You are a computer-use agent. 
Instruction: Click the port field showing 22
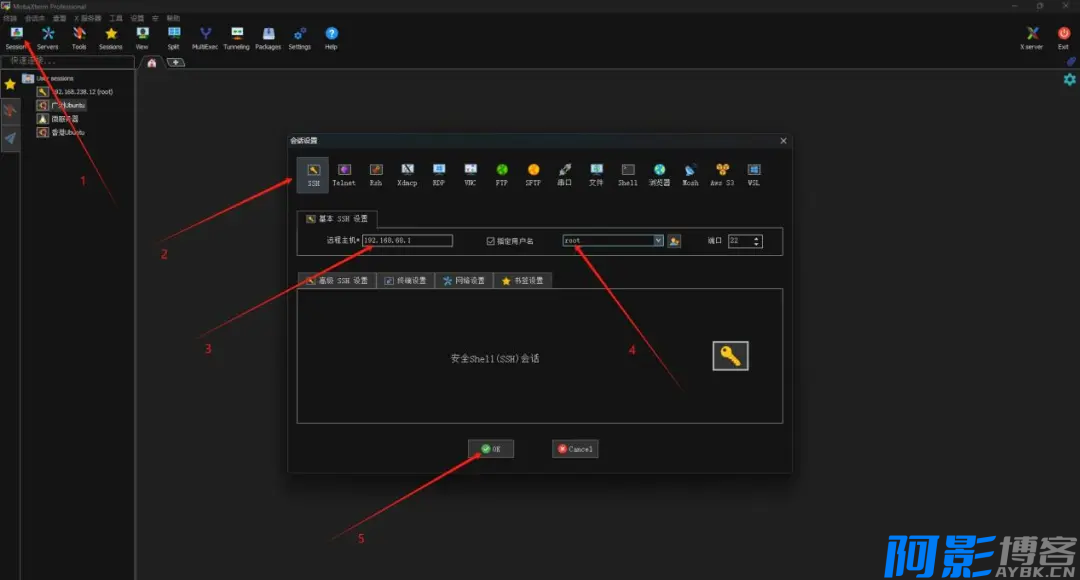[x=740, y=241]
